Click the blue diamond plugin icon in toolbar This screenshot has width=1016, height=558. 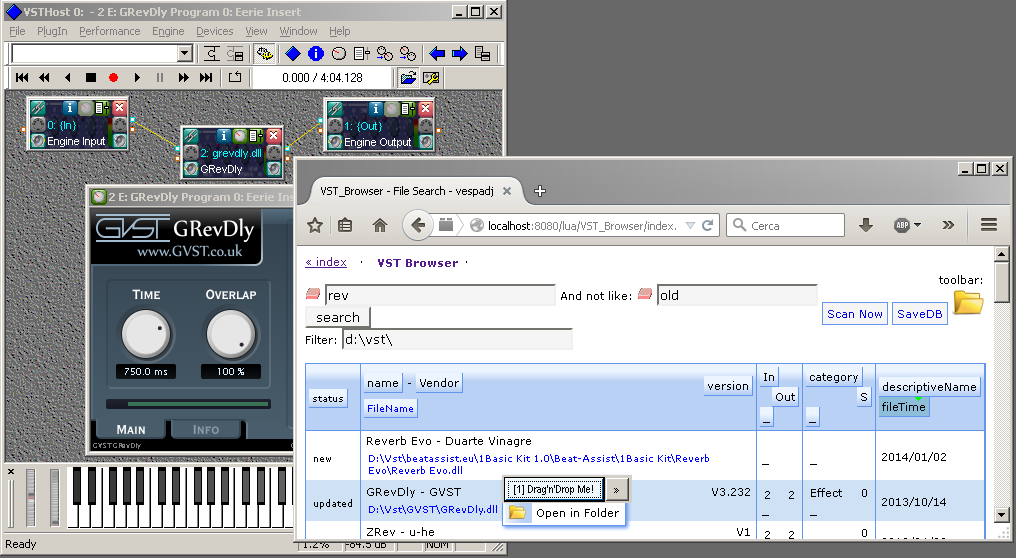click(293, 54)
